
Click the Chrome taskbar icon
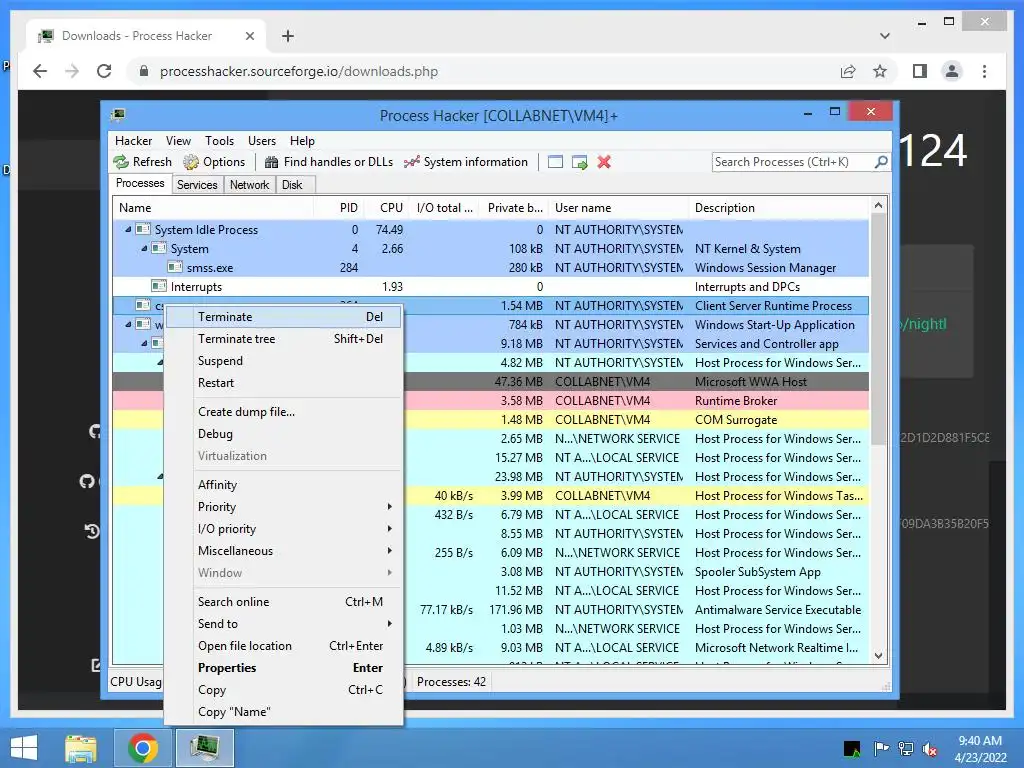(143, 748)
